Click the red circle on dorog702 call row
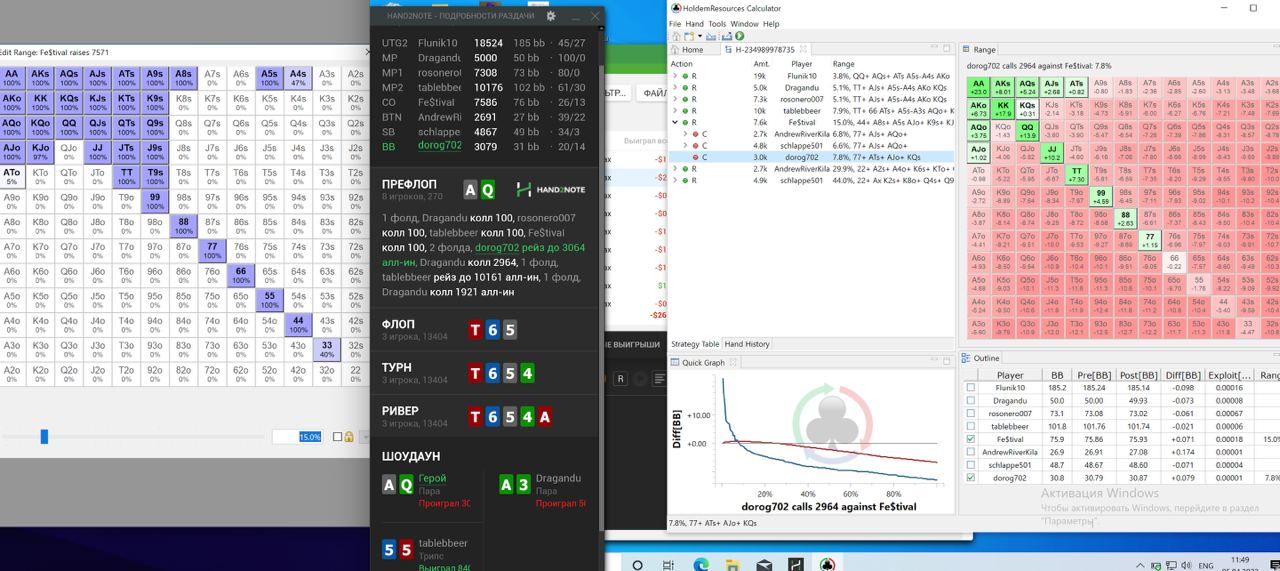Screen dimensions: 1280x571 pos(695,157)
